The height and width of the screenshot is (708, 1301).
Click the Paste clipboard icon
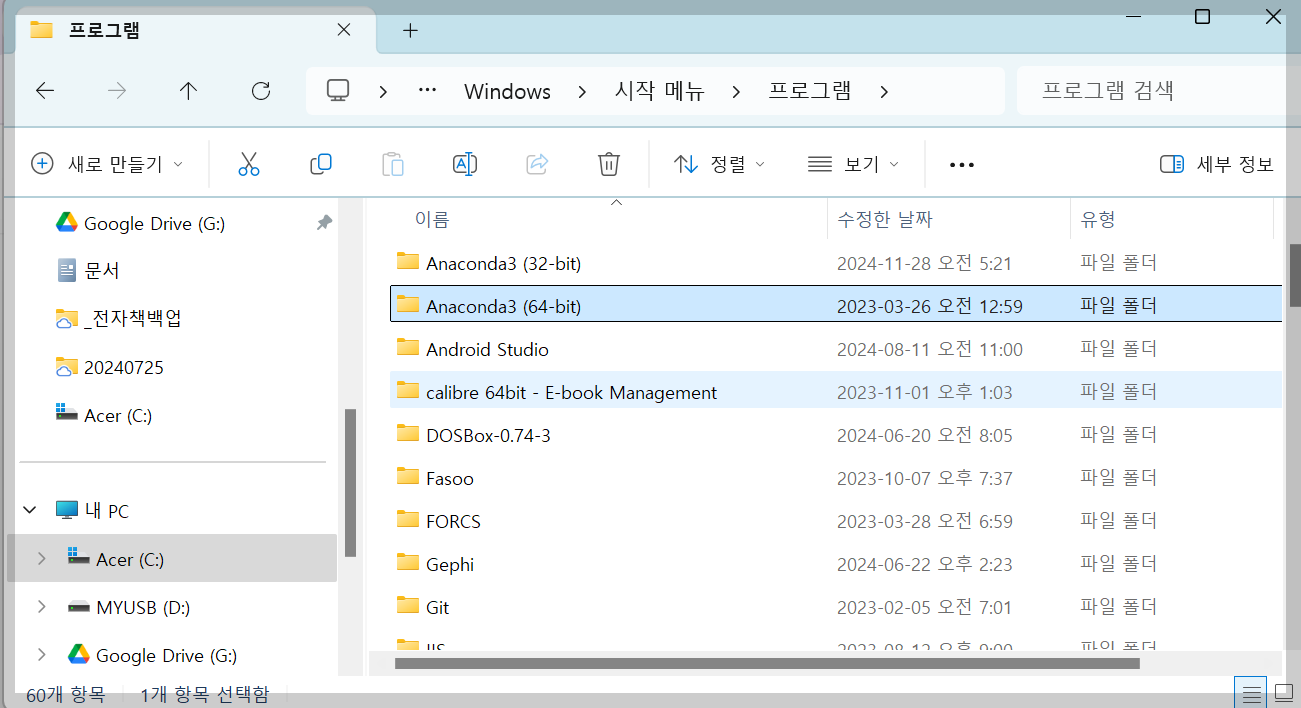[x=393, y=164]
